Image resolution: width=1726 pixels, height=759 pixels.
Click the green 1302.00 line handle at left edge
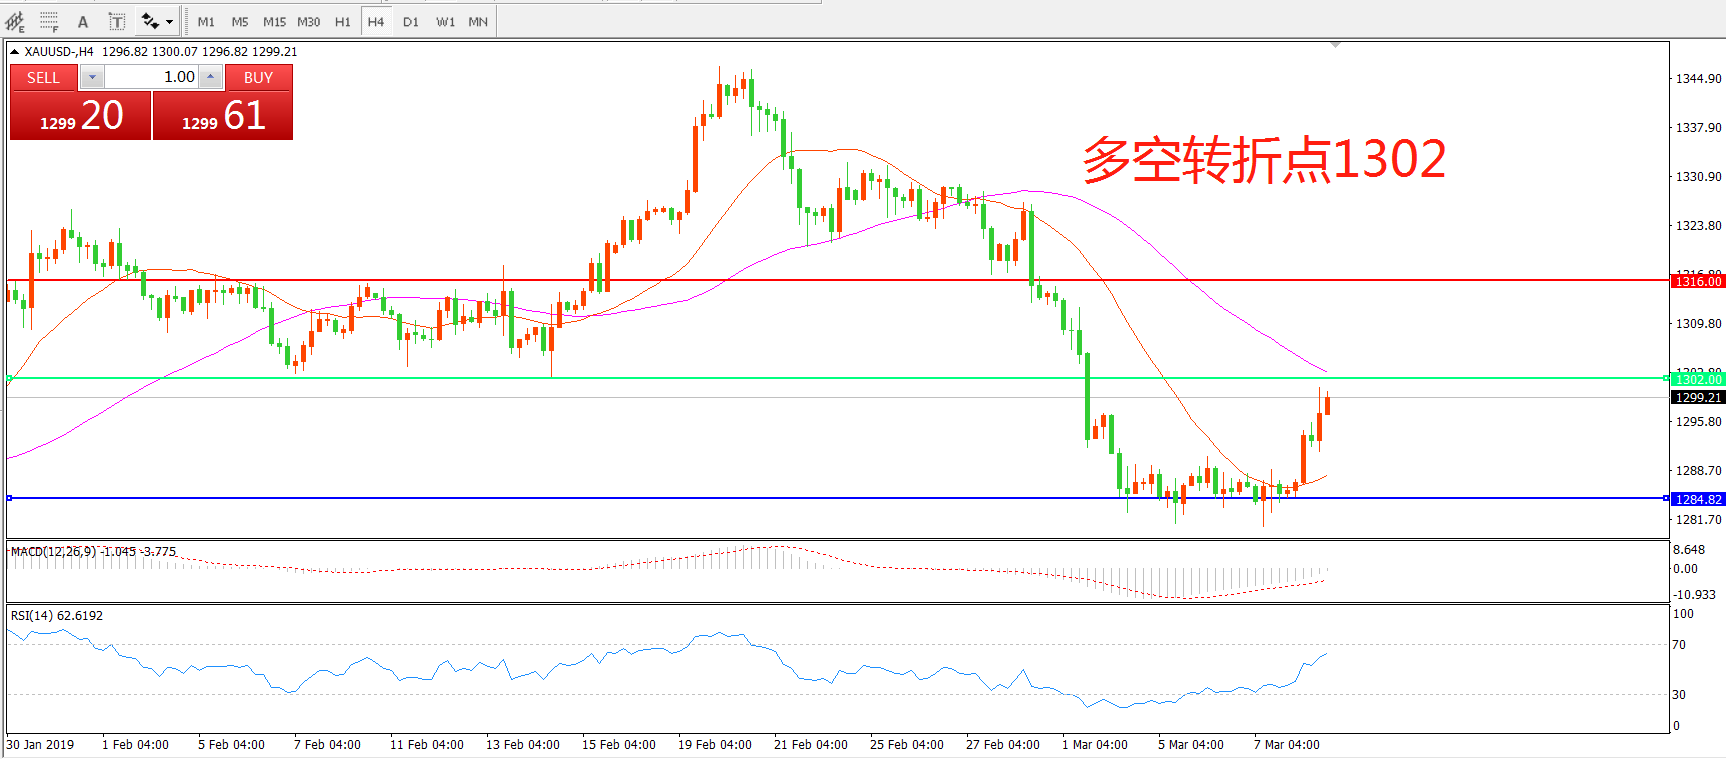point(9,378)
